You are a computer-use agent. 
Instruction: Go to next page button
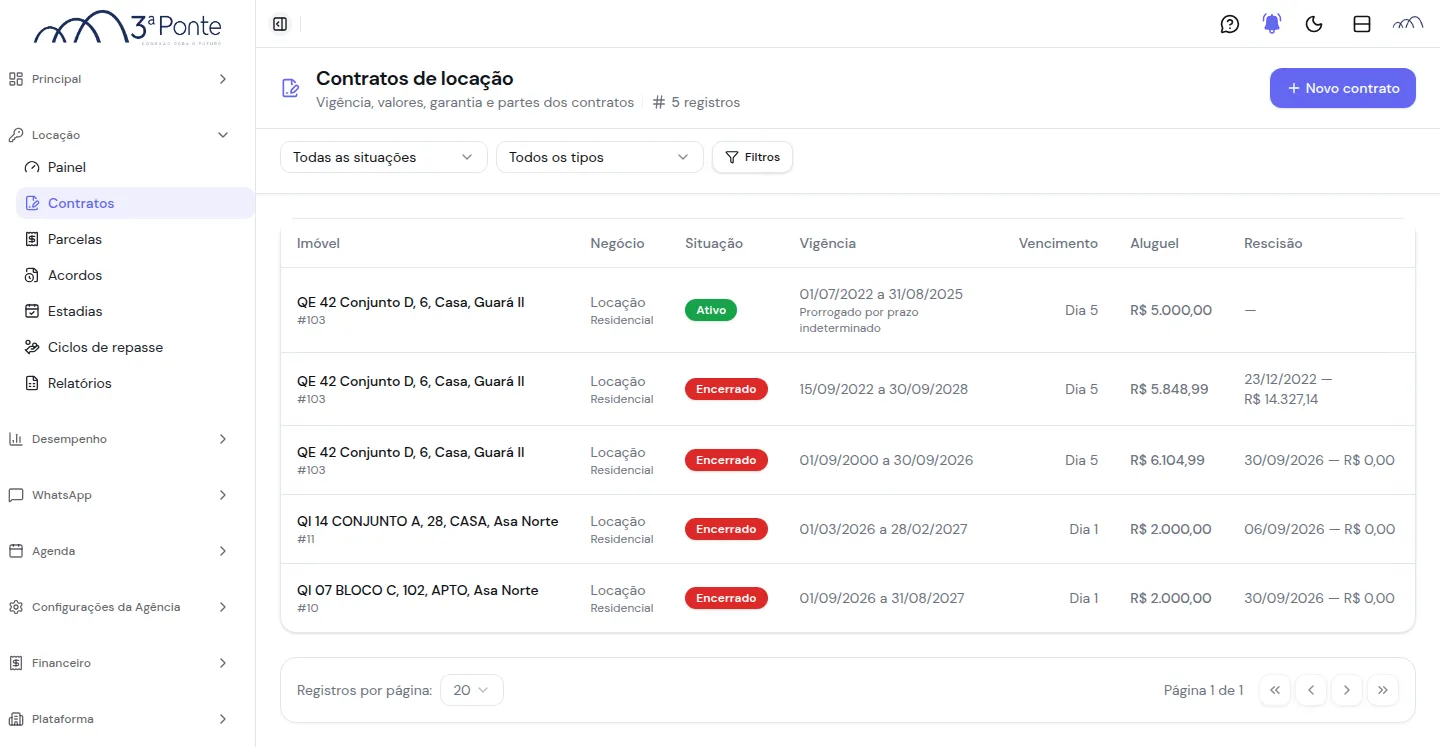tap(1347, 690)
